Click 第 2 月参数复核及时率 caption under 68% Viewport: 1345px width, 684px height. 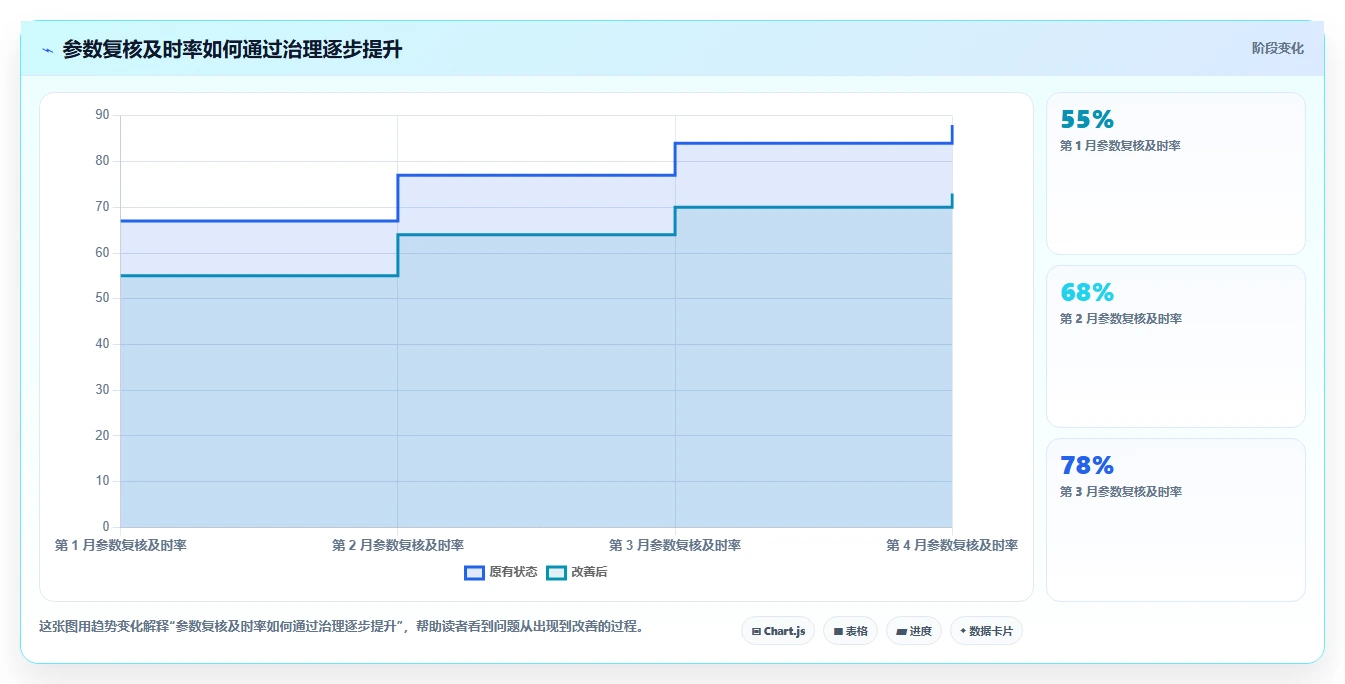(1120, 319)
